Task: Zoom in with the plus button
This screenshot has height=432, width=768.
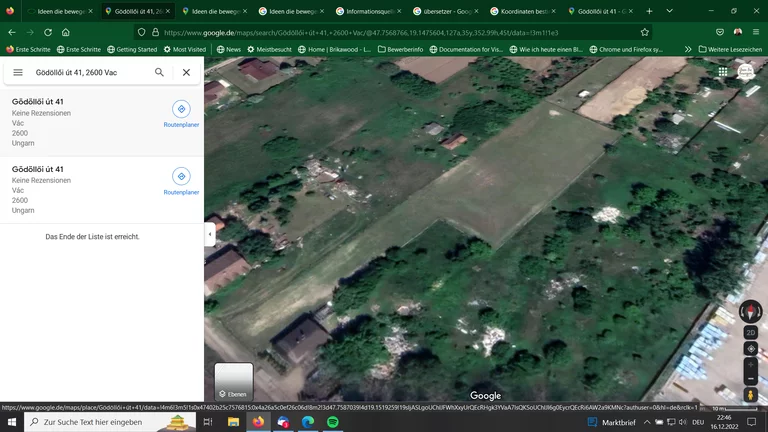Action: (x=750, y=365)
